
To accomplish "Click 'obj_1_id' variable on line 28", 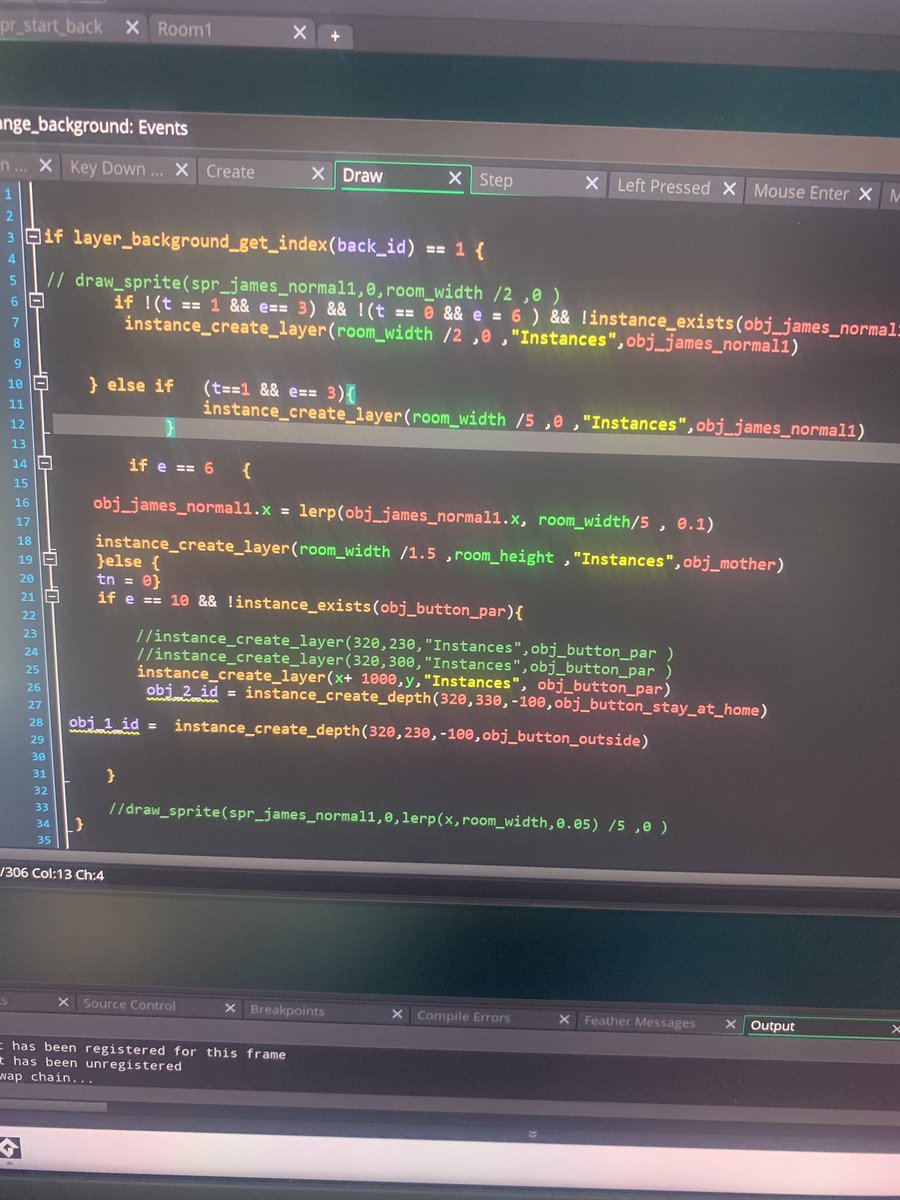I will (106, 723).
